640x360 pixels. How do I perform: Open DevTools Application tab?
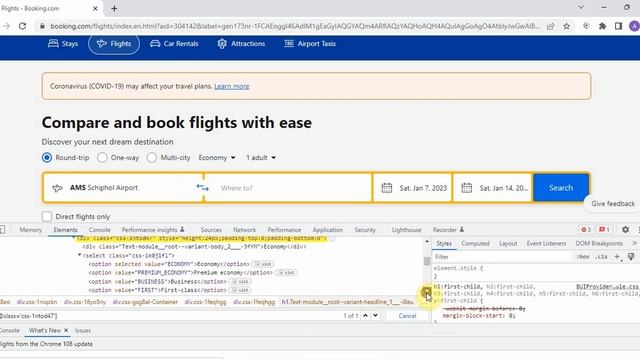point(328,230)
